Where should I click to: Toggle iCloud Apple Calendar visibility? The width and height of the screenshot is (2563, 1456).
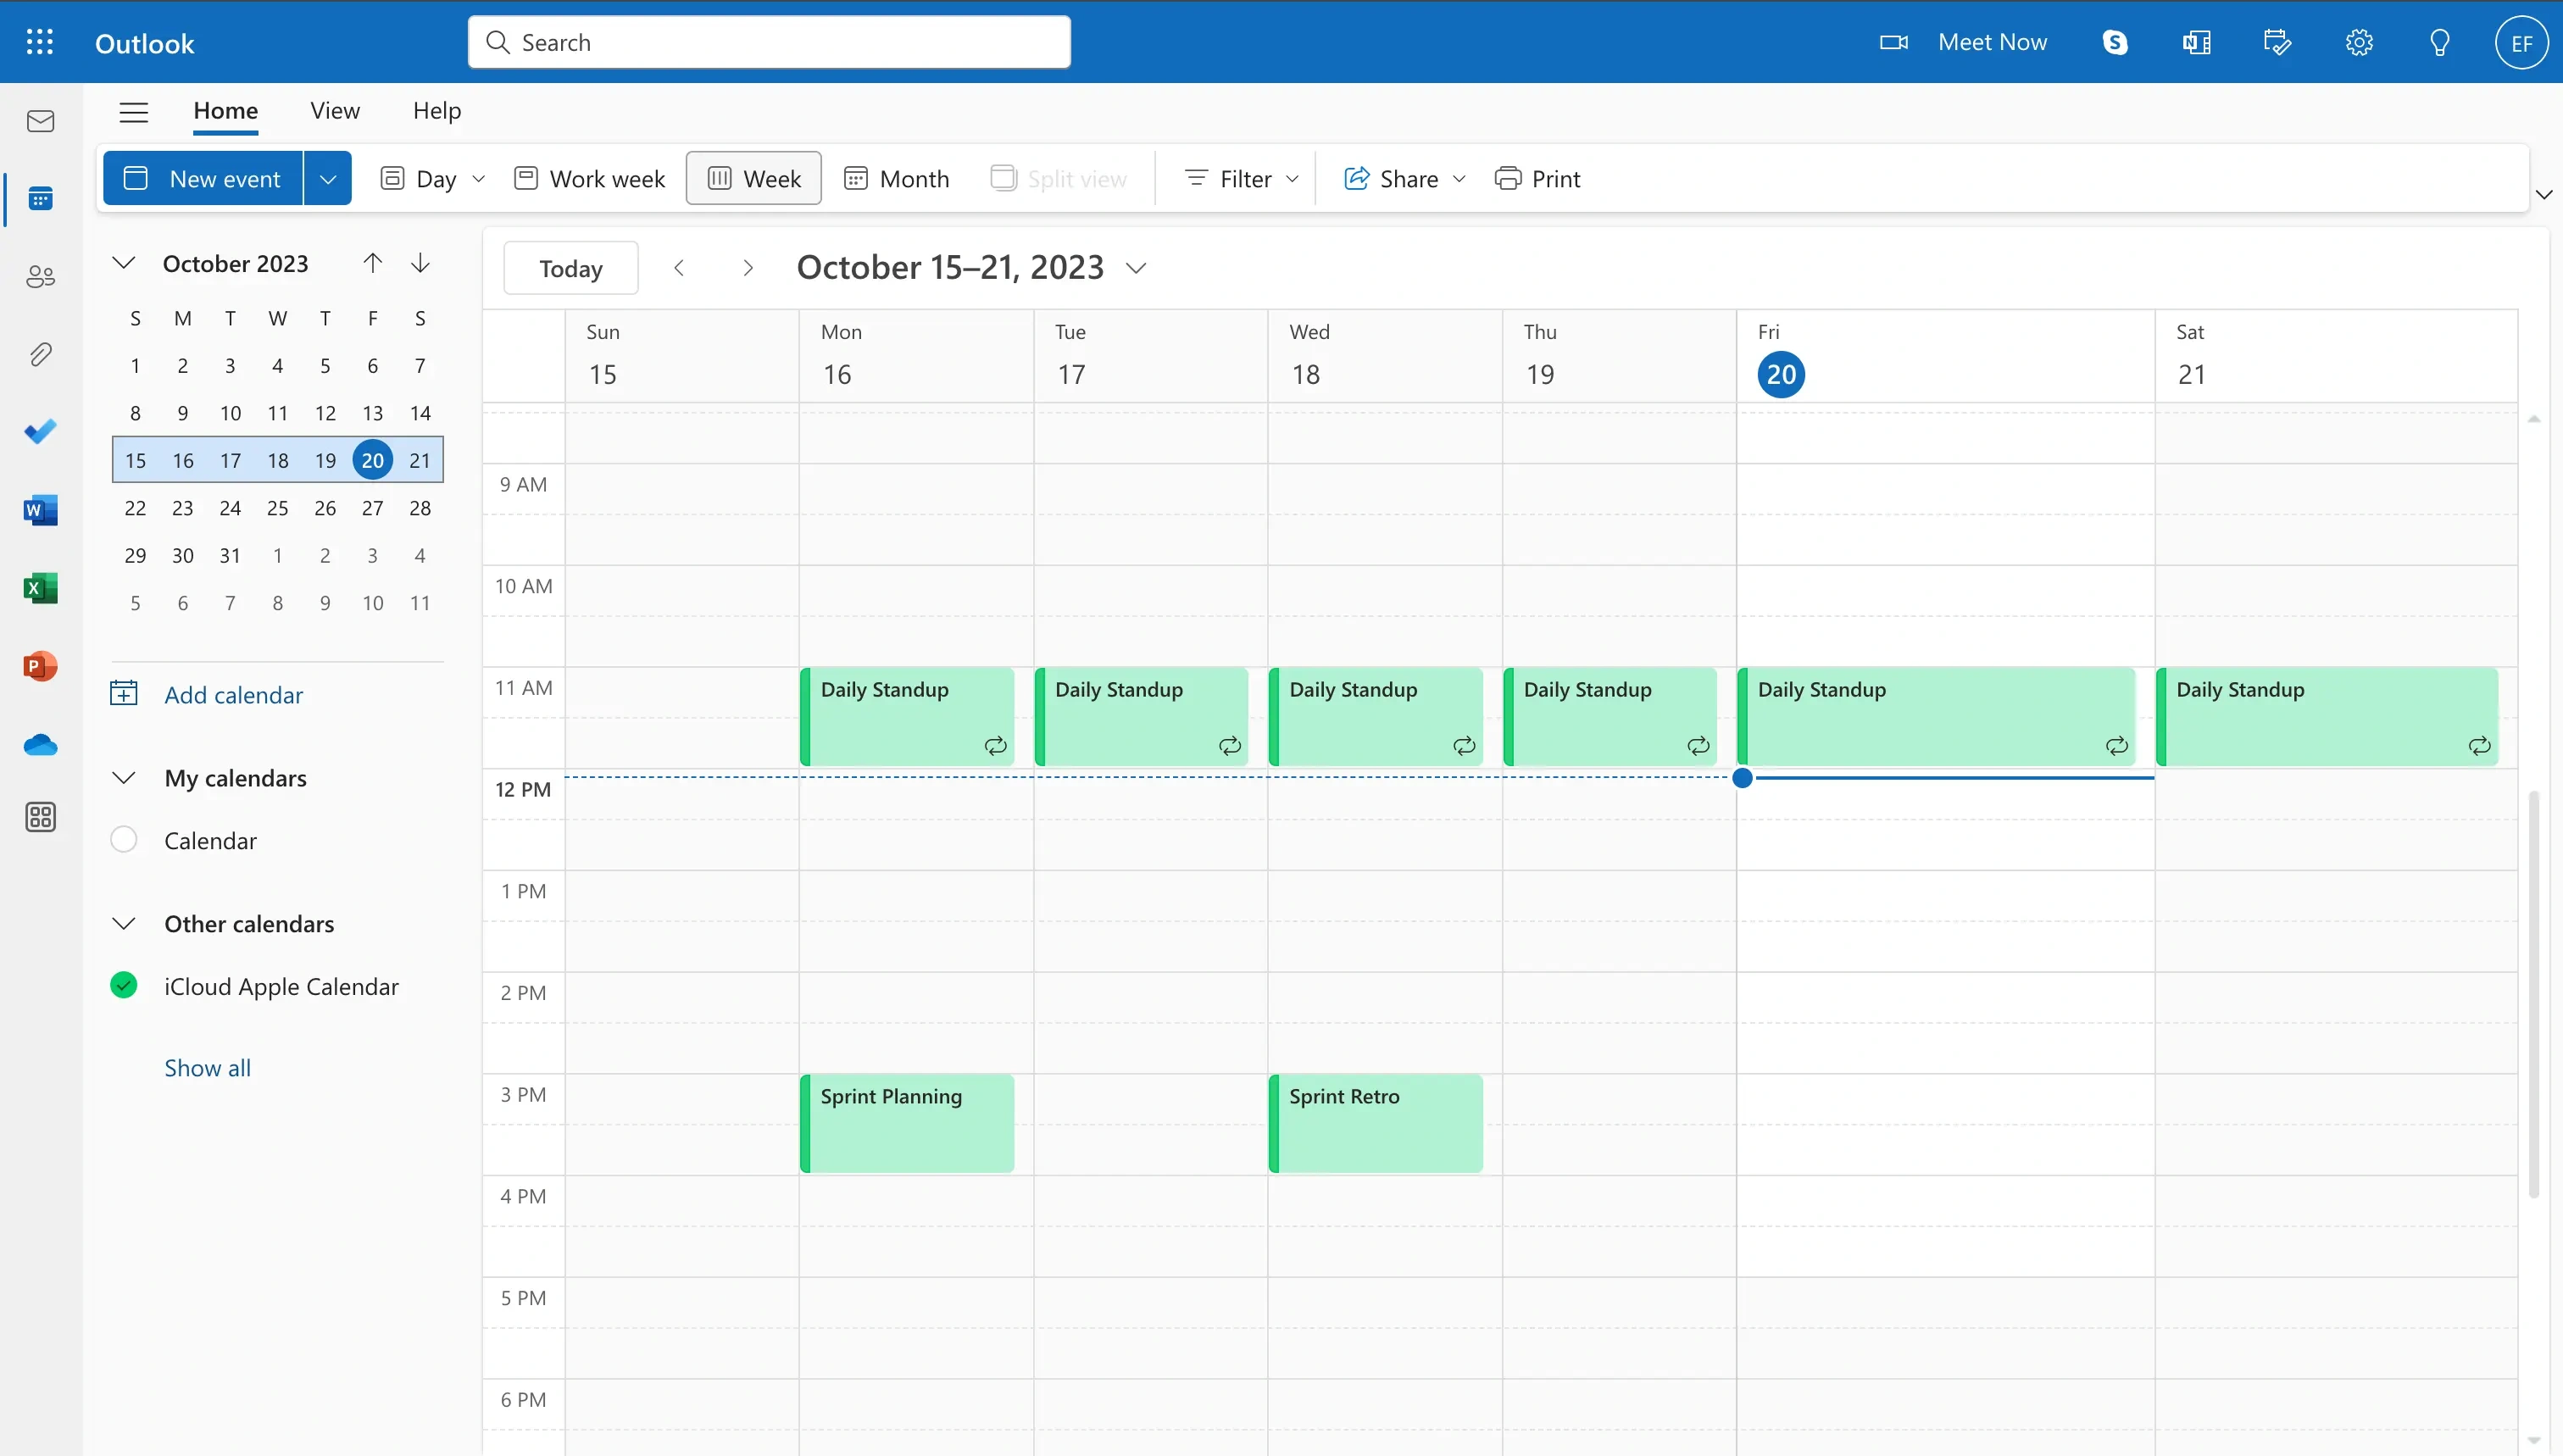[125, 986]
